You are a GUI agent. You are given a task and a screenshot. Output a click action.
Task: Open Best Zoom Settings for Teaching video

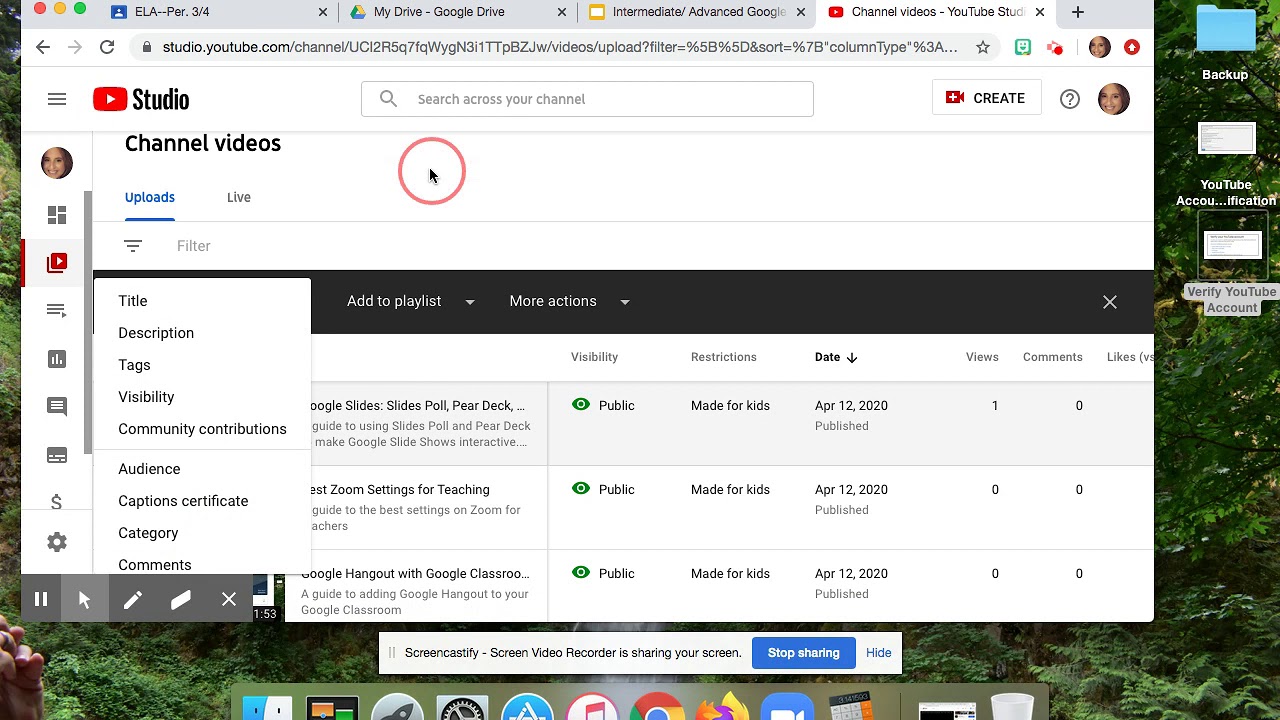pyautogui.click(x=397, y=489)
